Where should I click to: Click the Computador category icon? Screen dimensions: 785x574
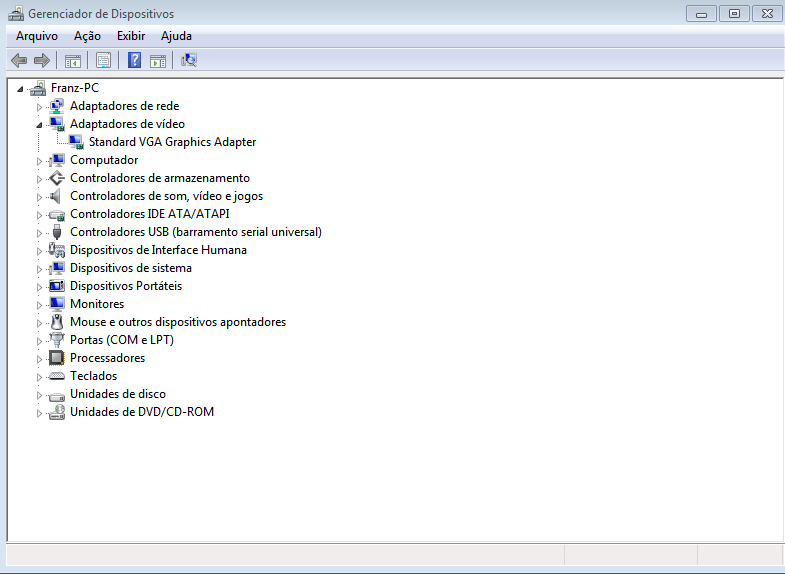(57, 160)
